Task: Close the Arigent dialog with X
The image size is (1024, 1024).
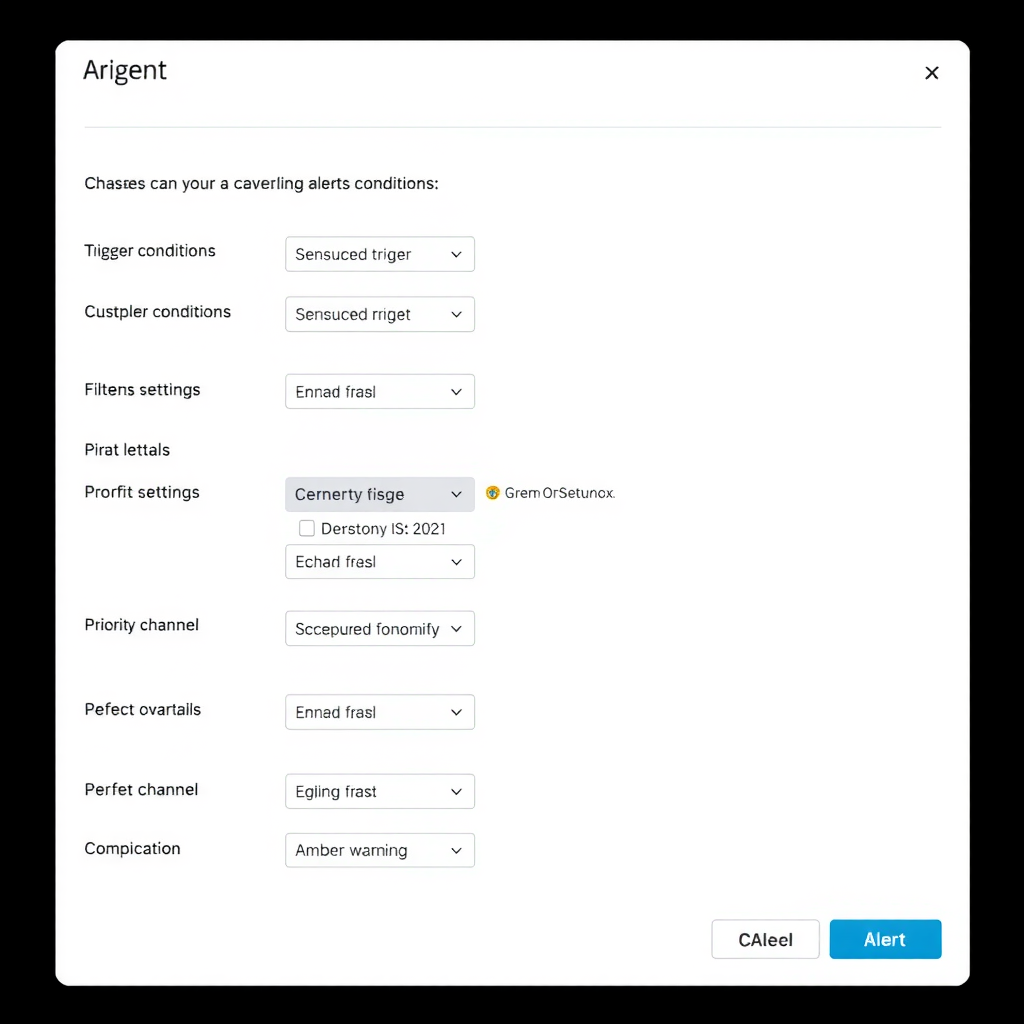Action: (x=931, y=73)
